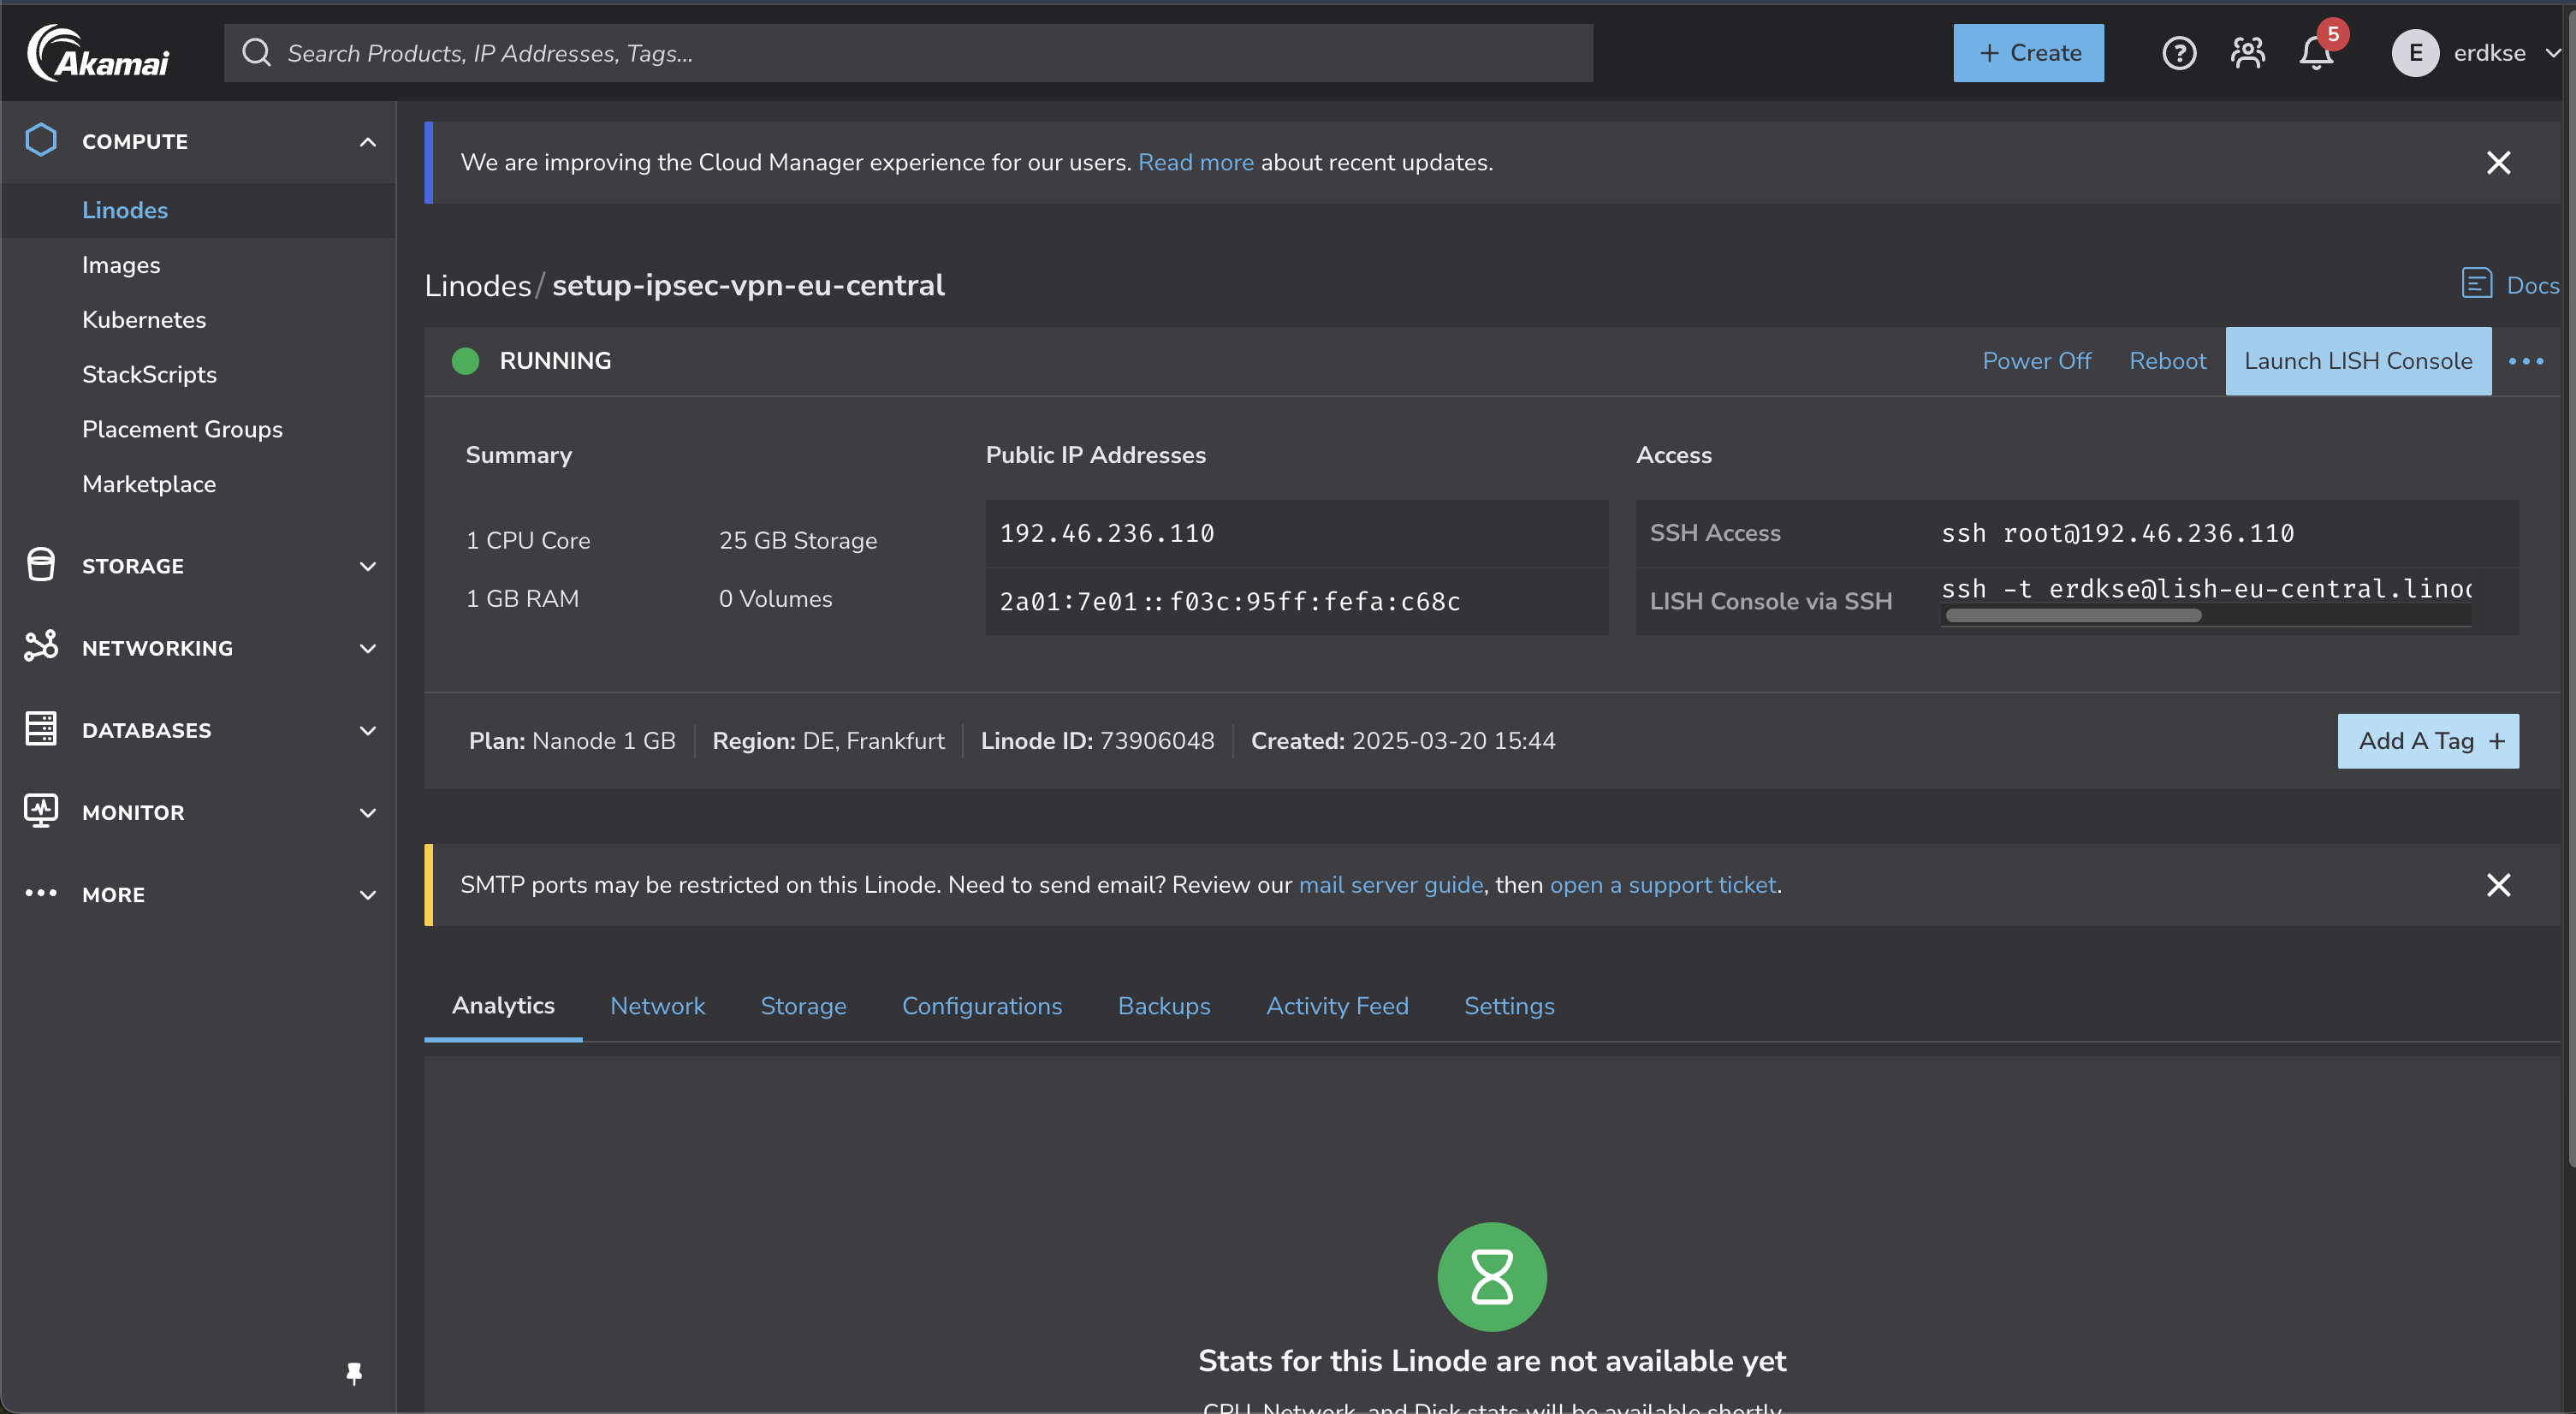The width and height of the screenshot is (2576, 1414).
Task: Click the Akamai logo
Action: tap(98, 53)
